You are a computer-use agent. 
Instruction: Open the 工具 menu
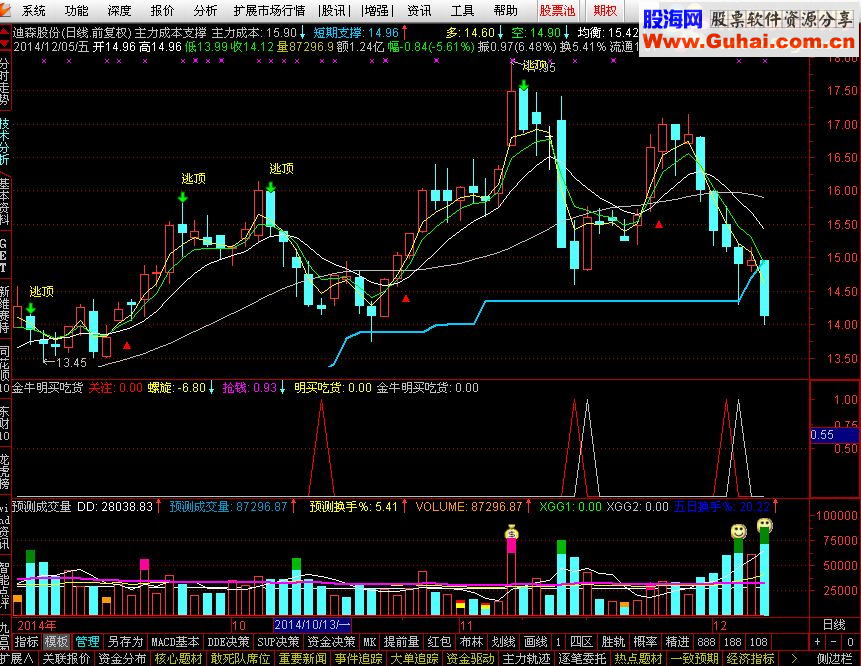point(462,10)
